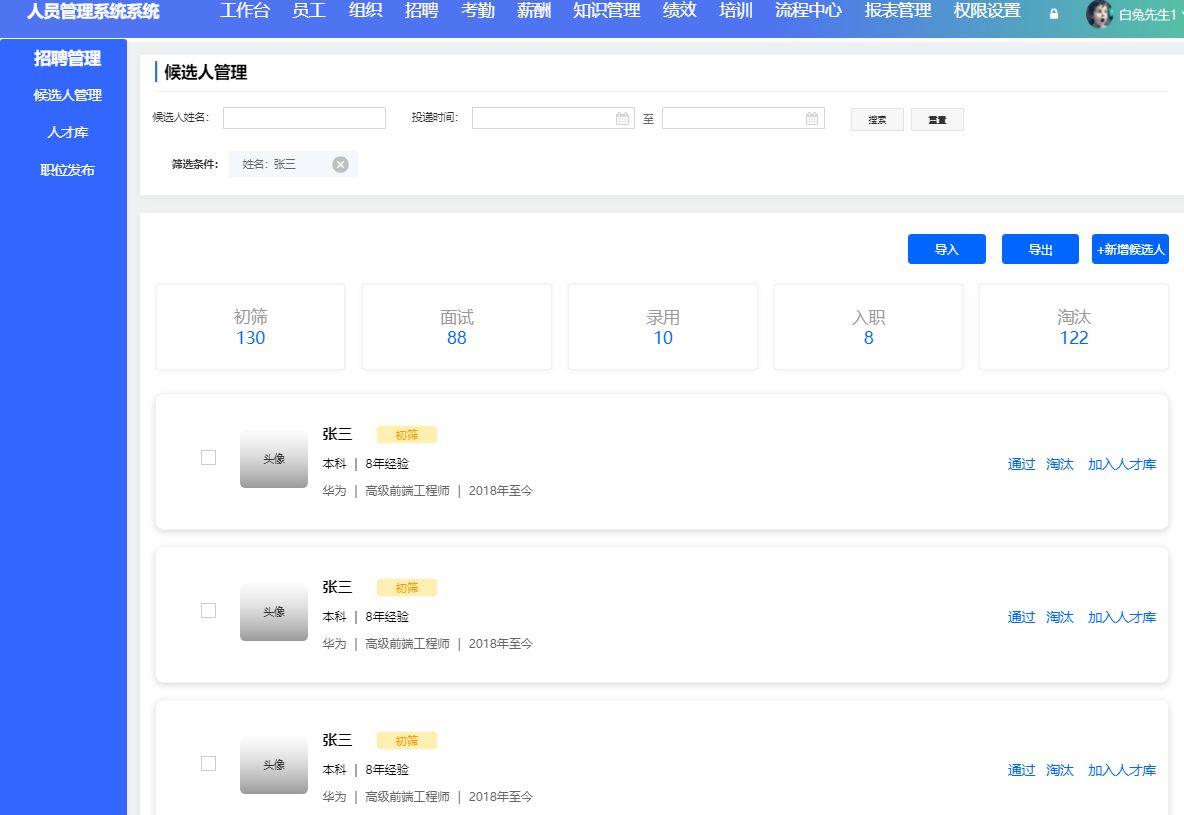The height and width of the screenshot is (815, 1184).
Task: Check the first 张三 candidate checkbox
Action: (208, 457)
